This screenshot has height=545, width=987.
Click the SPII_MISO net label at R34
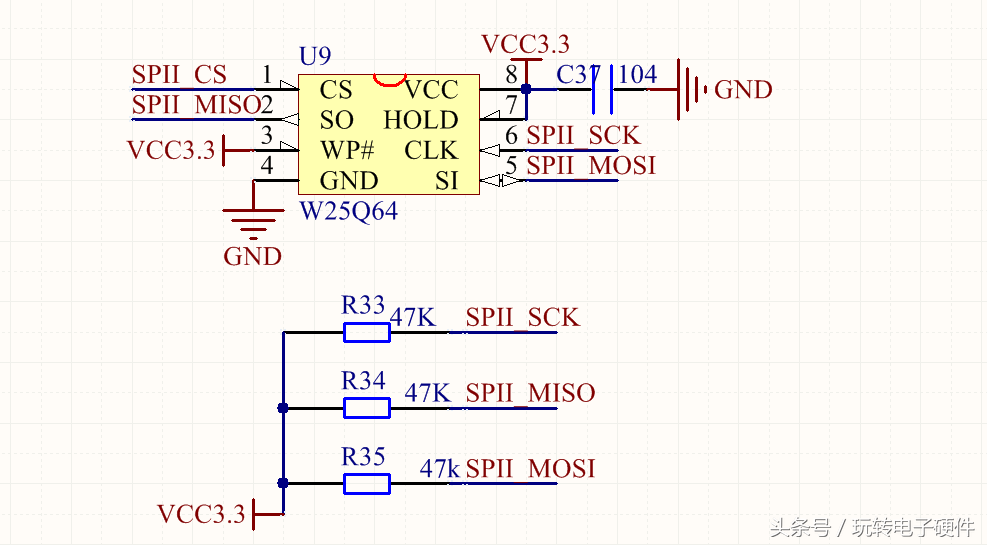click(x=531, y=393)
